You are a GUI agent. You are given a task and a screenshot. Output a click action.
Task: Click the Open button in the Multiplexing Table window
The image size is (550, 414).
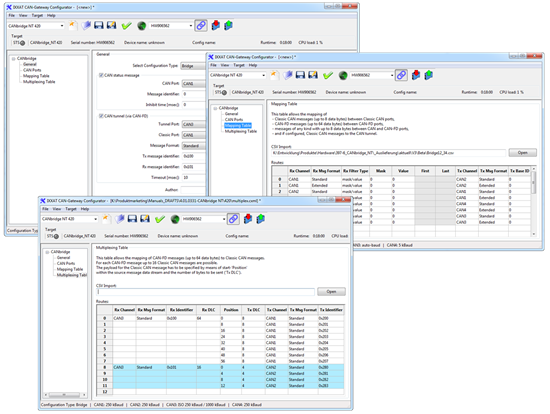click(331, 292)
